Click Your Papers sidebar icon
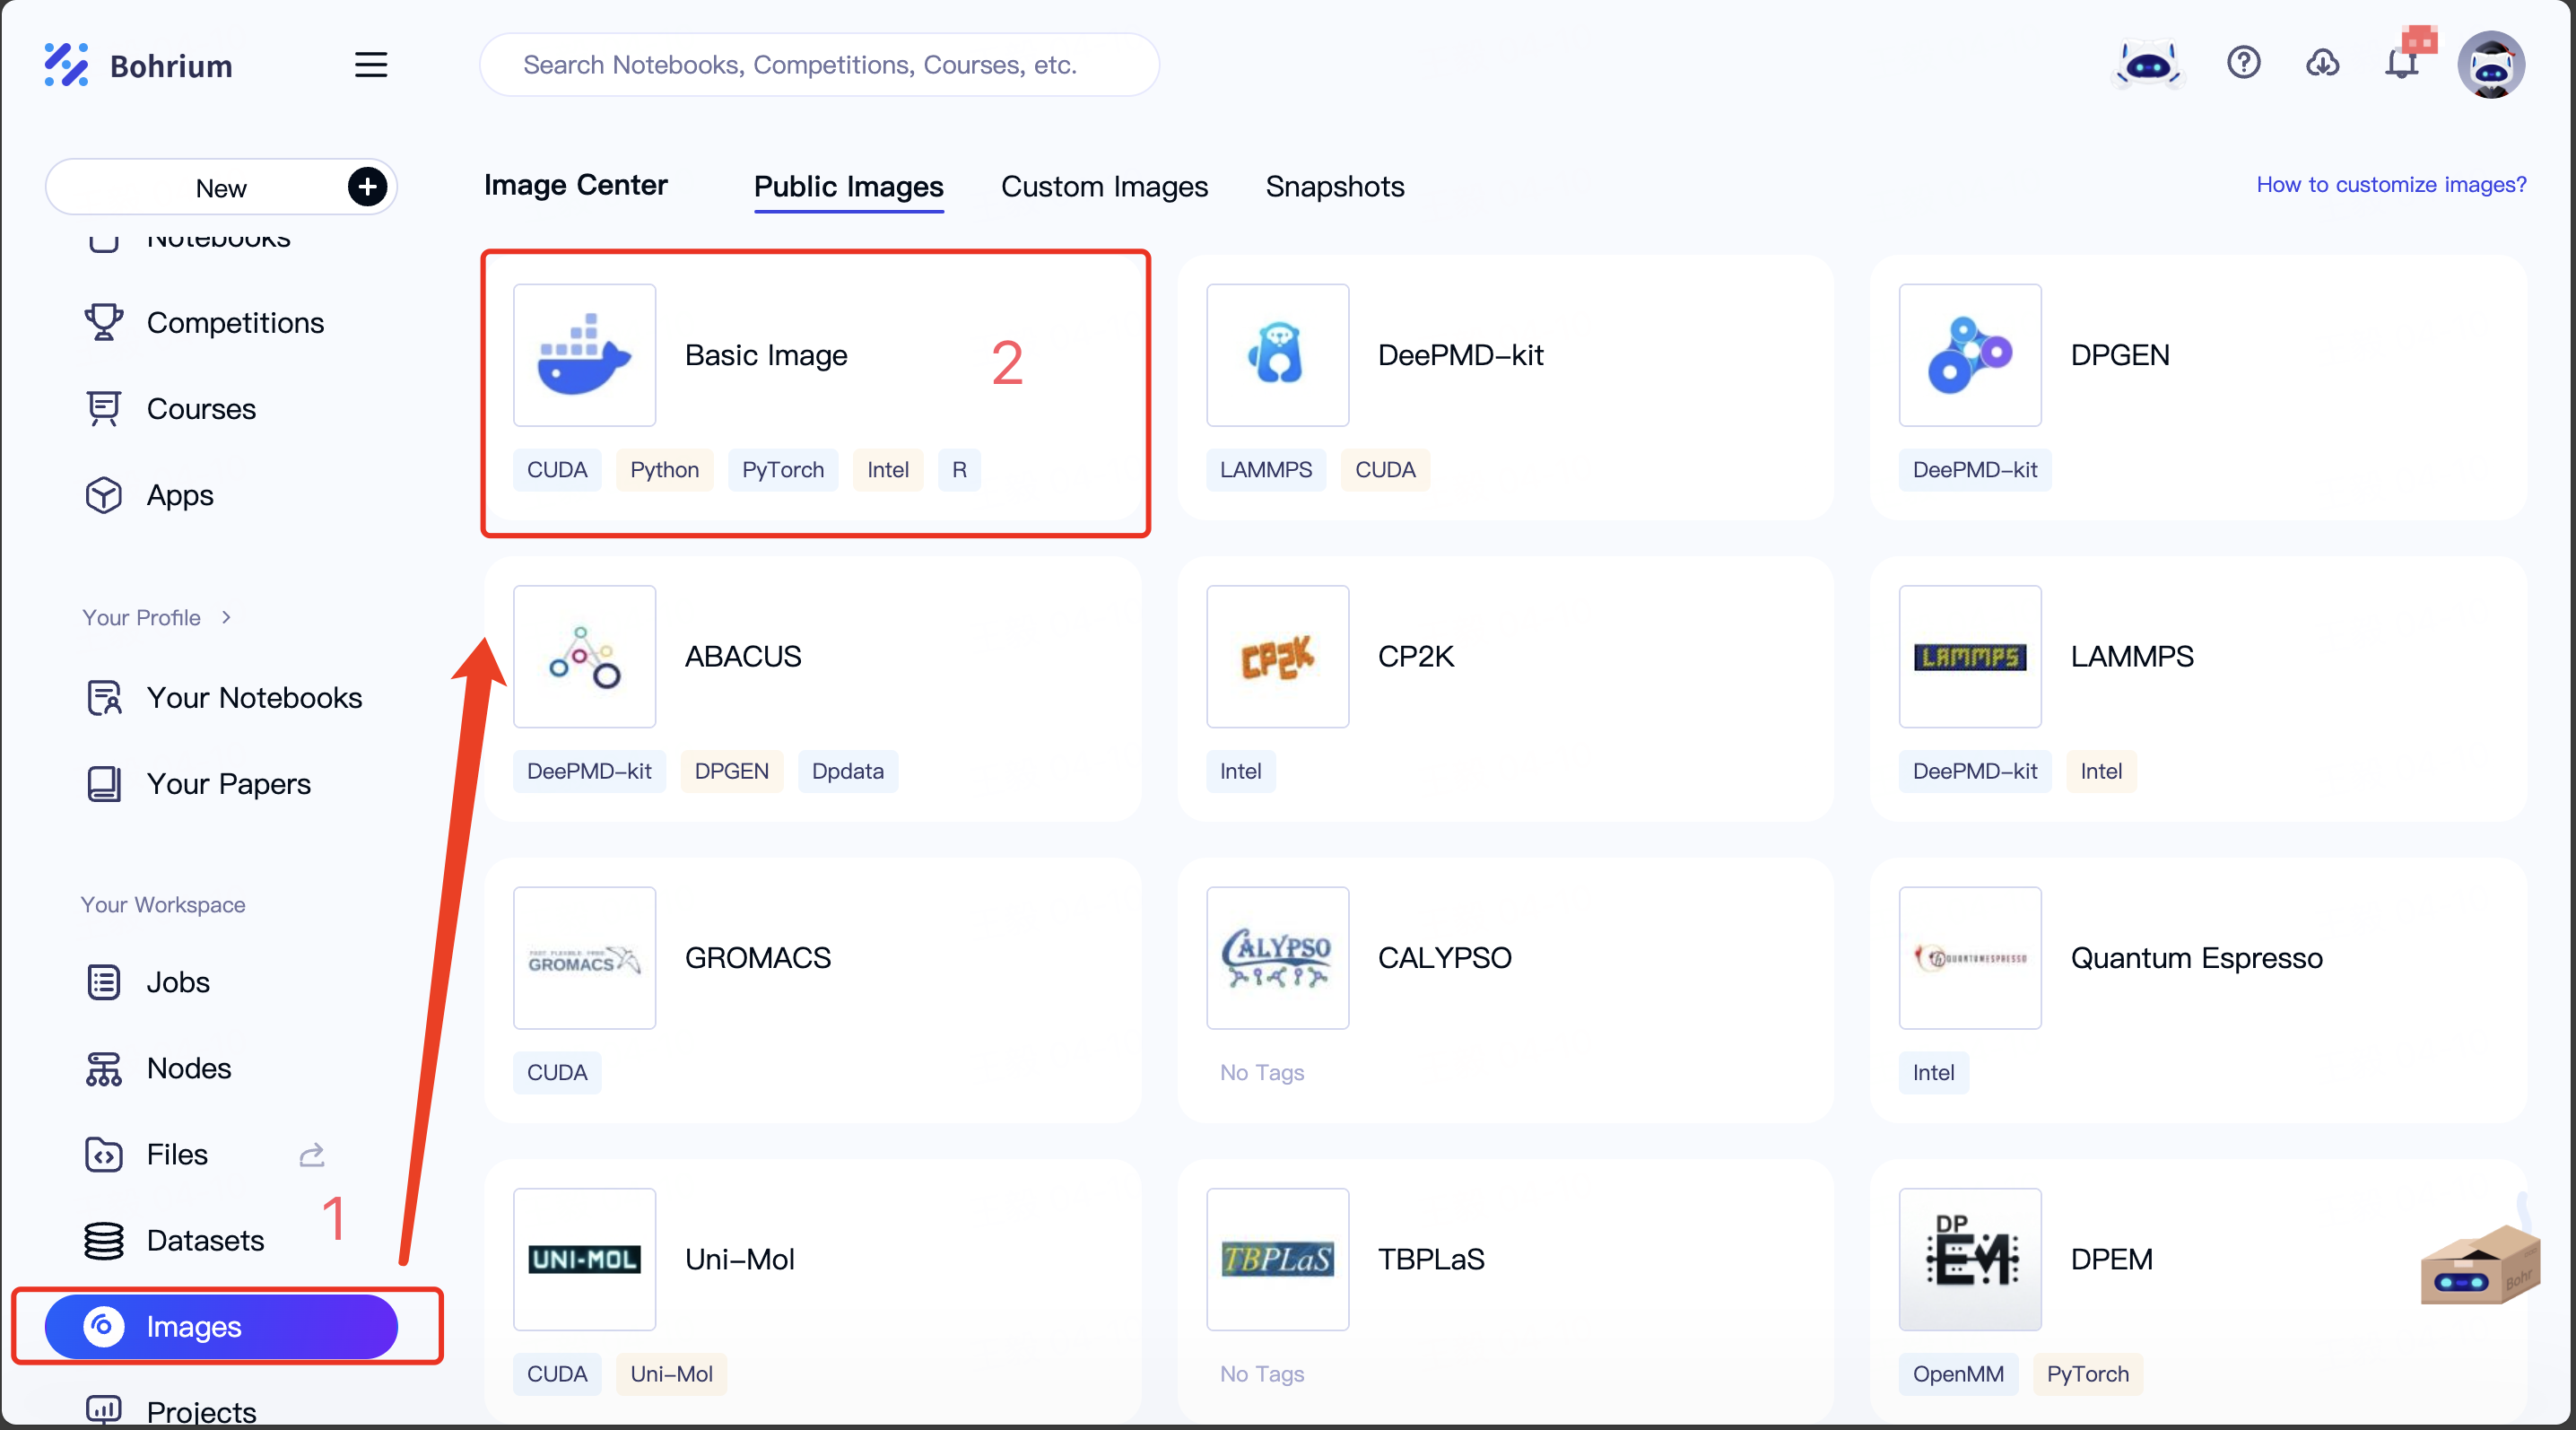The width and height of the screenshot is (2576, 1430). (x=103, y=783)
